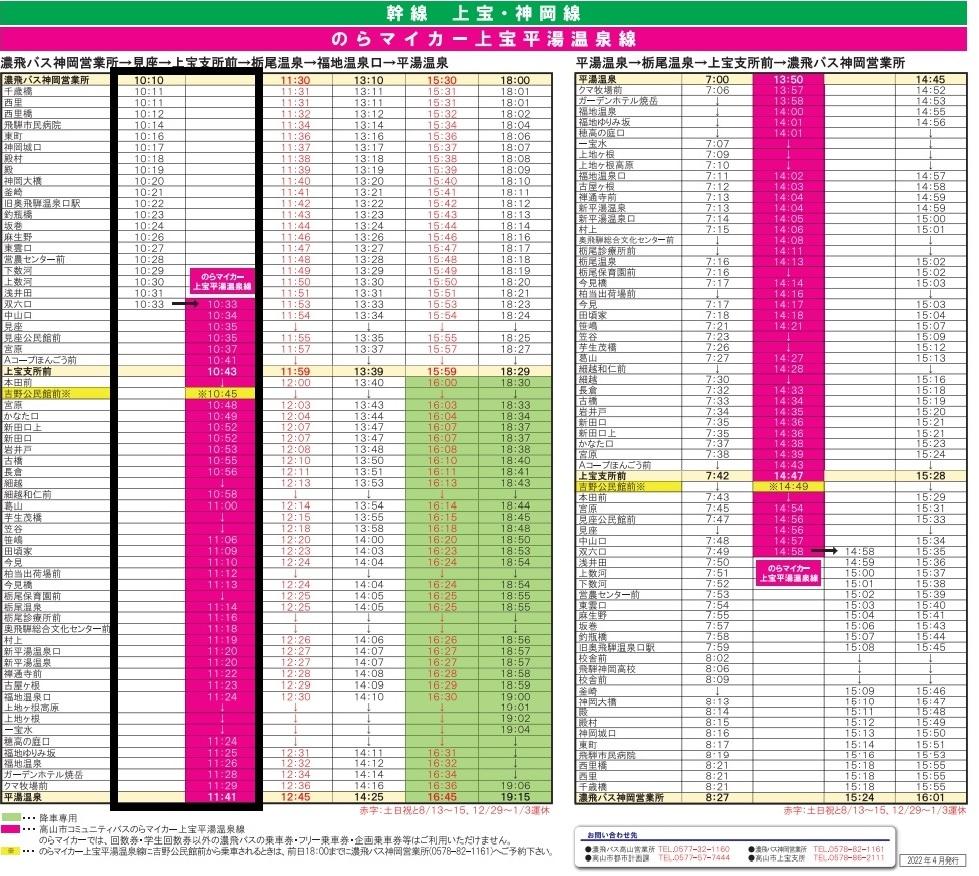Click the 18:00 departure in top row of left table
This screenshot has height=876, width=979.
(x=516, y=80)
